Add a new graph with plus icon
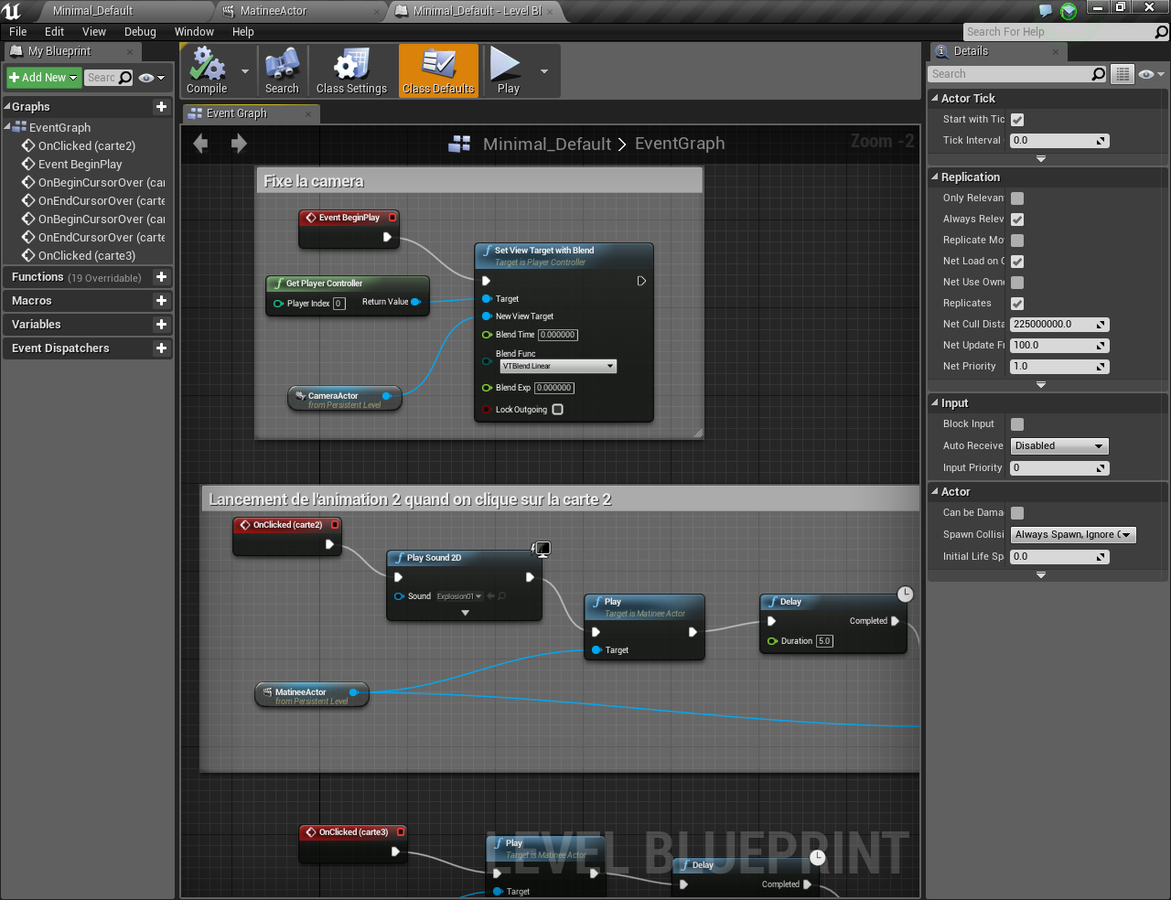This screenshot has width=1171, height=900. 161,107
